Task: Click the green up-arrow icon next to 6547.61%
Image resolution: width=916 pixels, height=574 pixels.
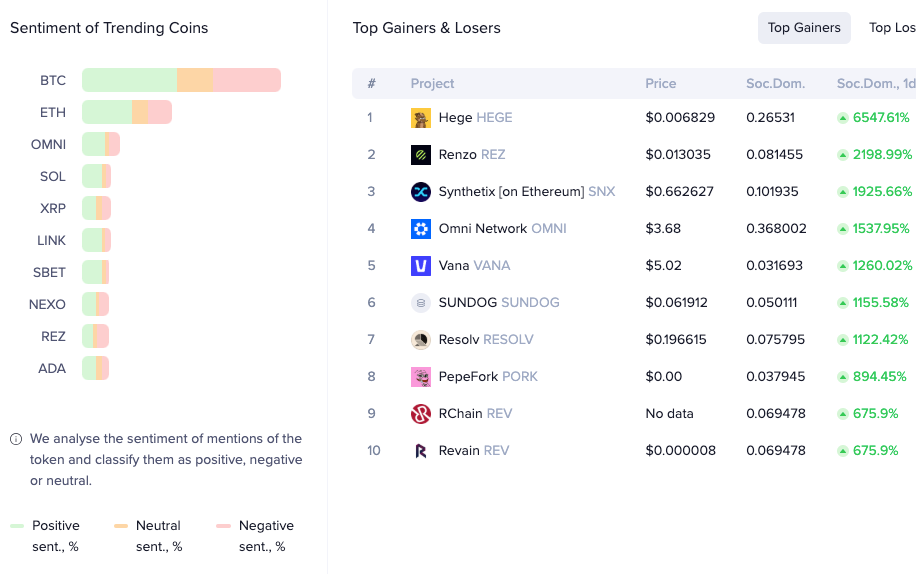Action: 842,118
